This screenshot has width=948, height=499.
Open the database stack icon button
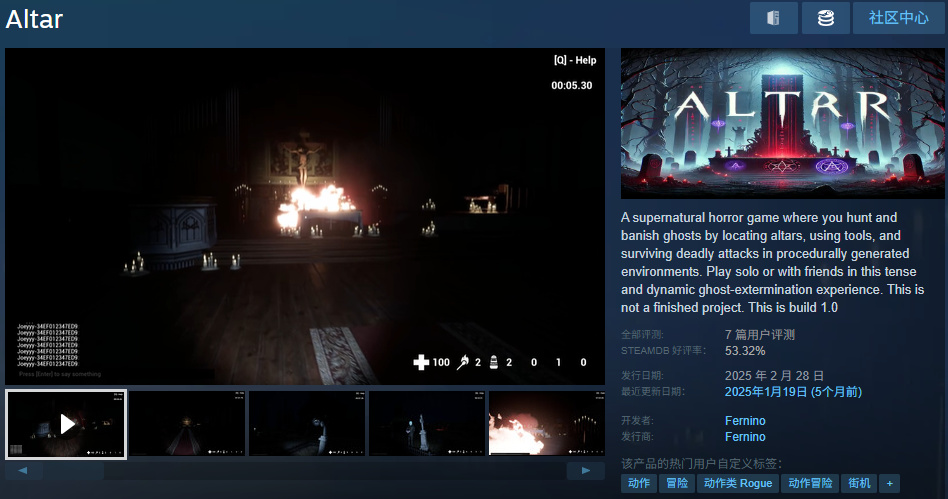(825, 18)
